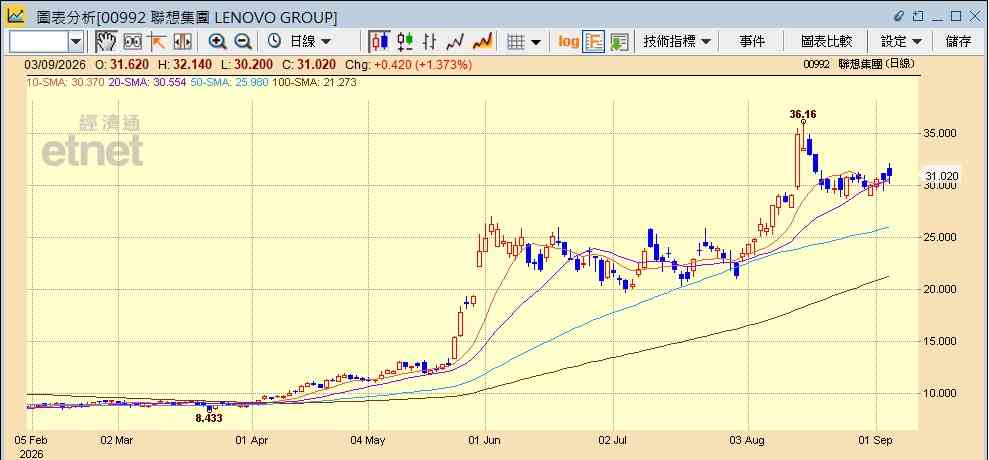This screenshot has height=460, width=989.
Task: Click the 01 Jun date axis label
Action: pos(484,439)
